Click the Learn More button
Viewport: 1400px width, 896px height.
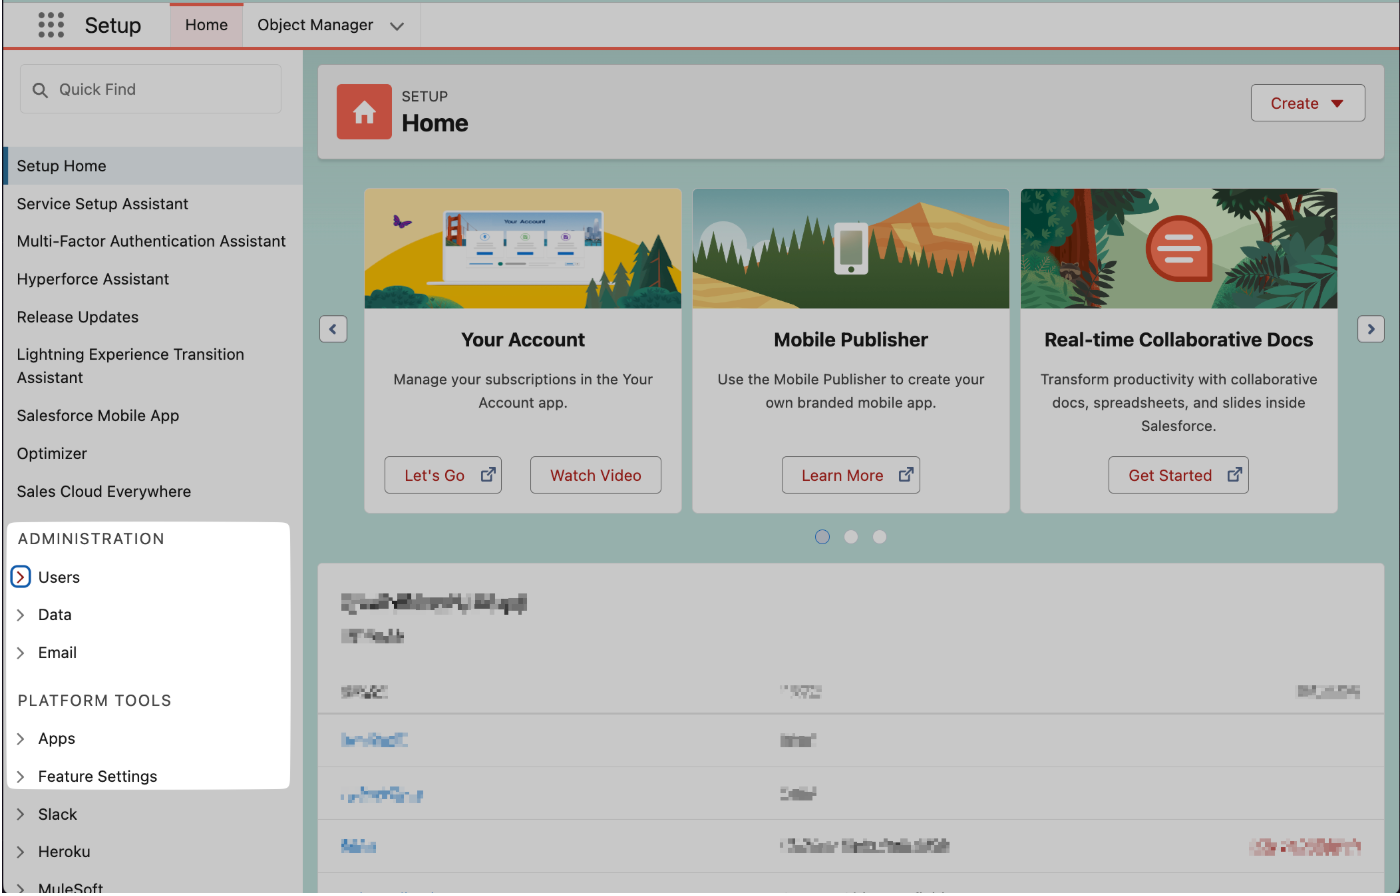click(x=851, y=475)
